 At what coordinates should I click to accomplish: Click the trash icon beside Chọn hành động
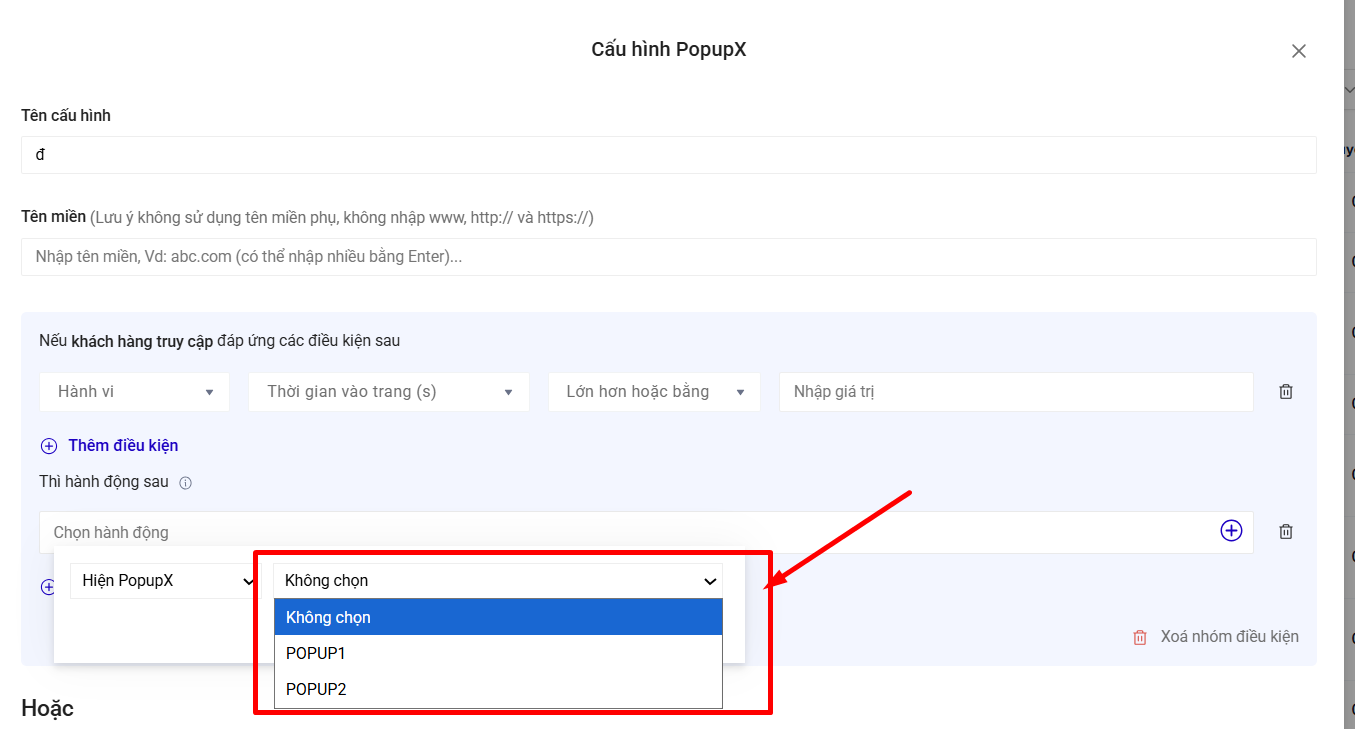(x=1286, y=532)
